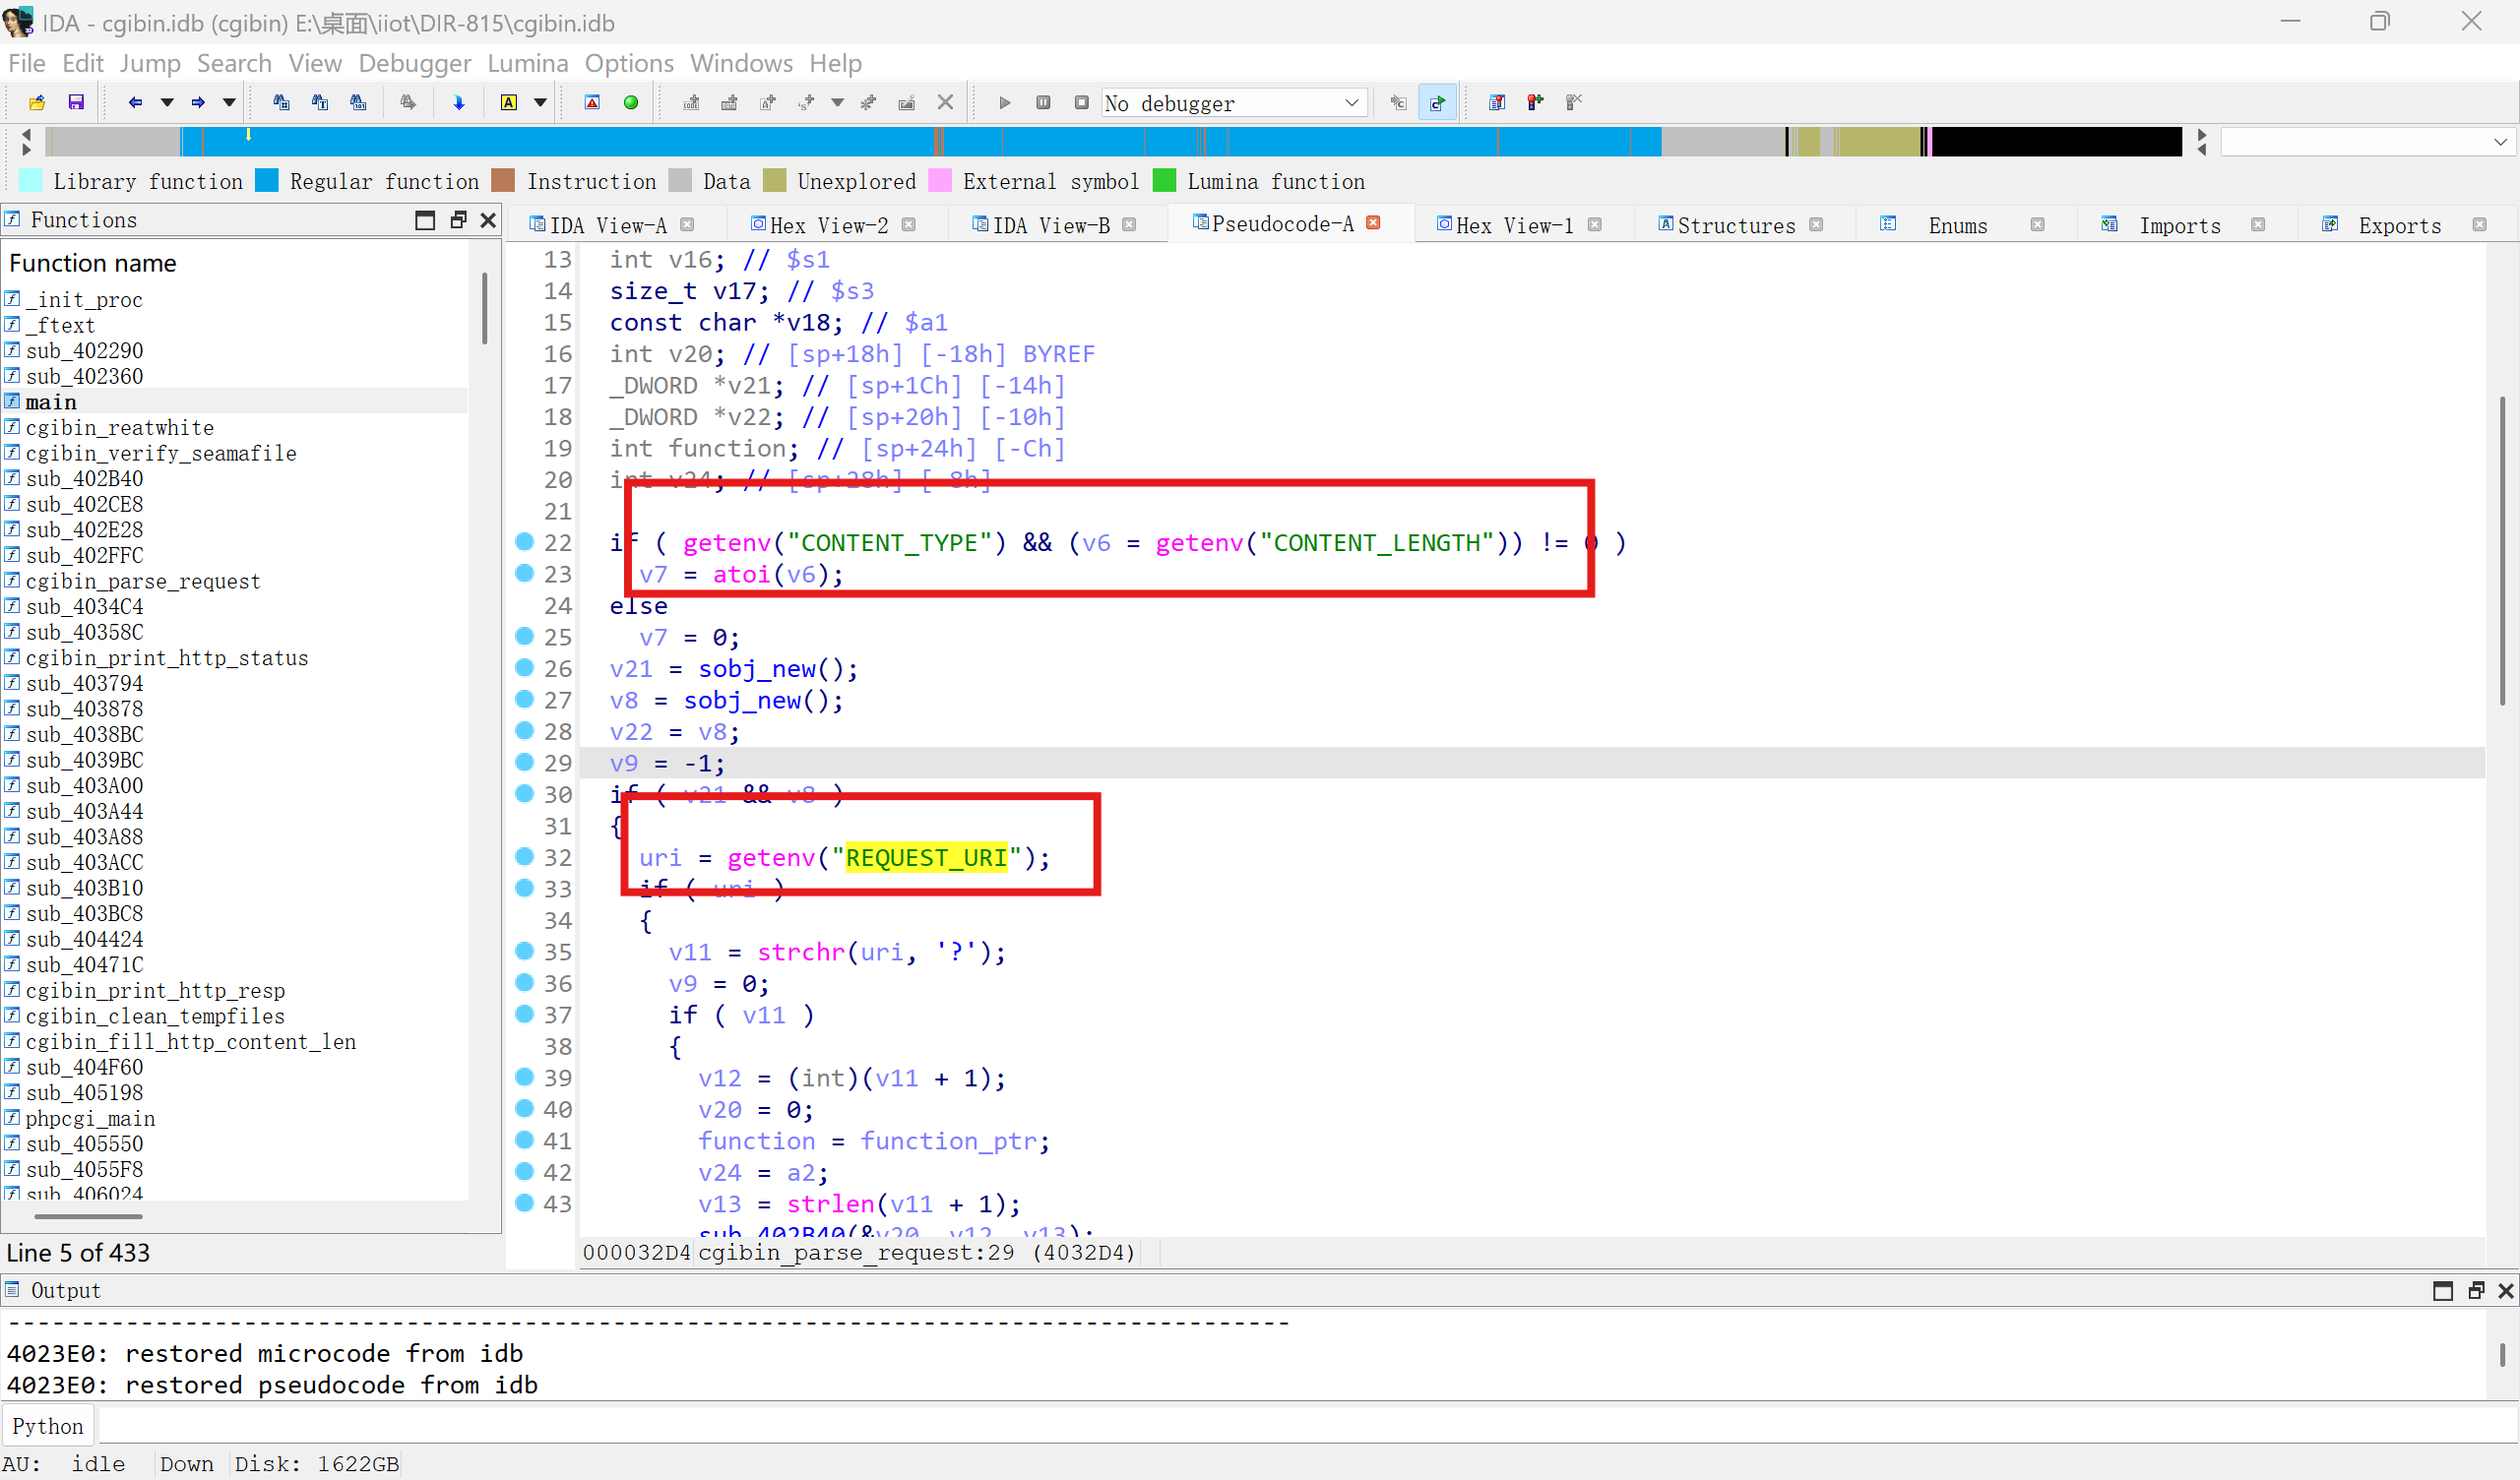Open the Jump menu
Screen dimensions: 2520x1480
coord(150,63)
